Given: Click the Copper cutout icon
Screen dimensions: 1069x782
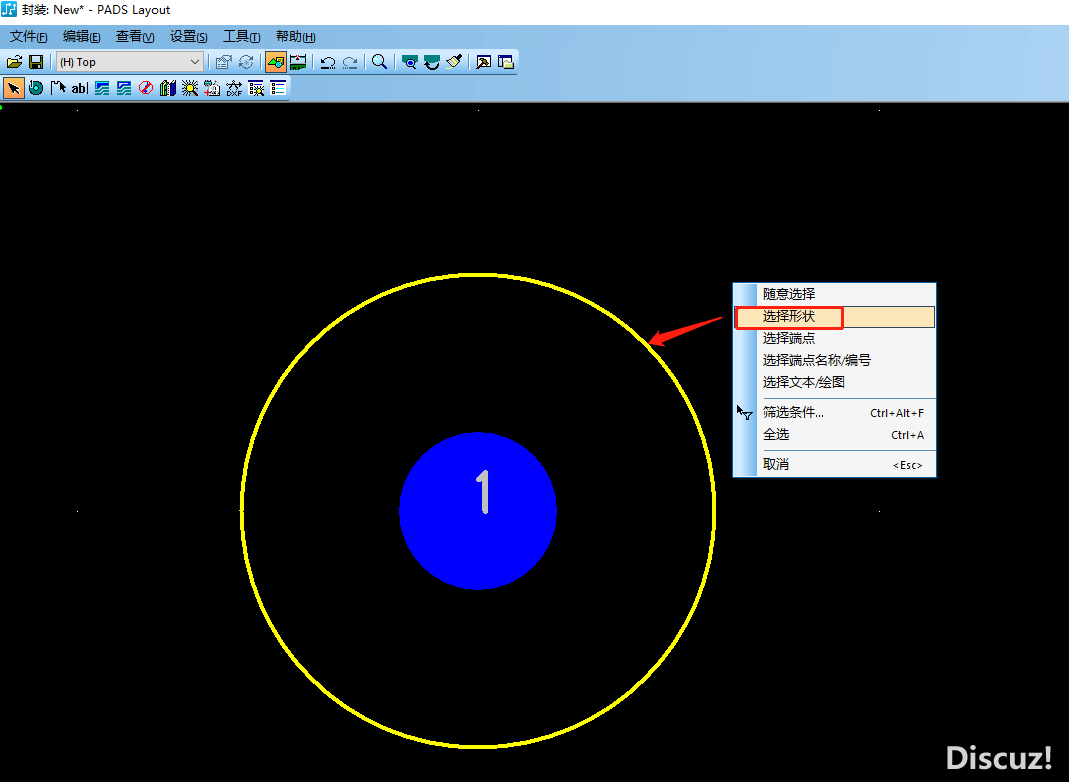Looking at the screenshot, I should [124, 88].
